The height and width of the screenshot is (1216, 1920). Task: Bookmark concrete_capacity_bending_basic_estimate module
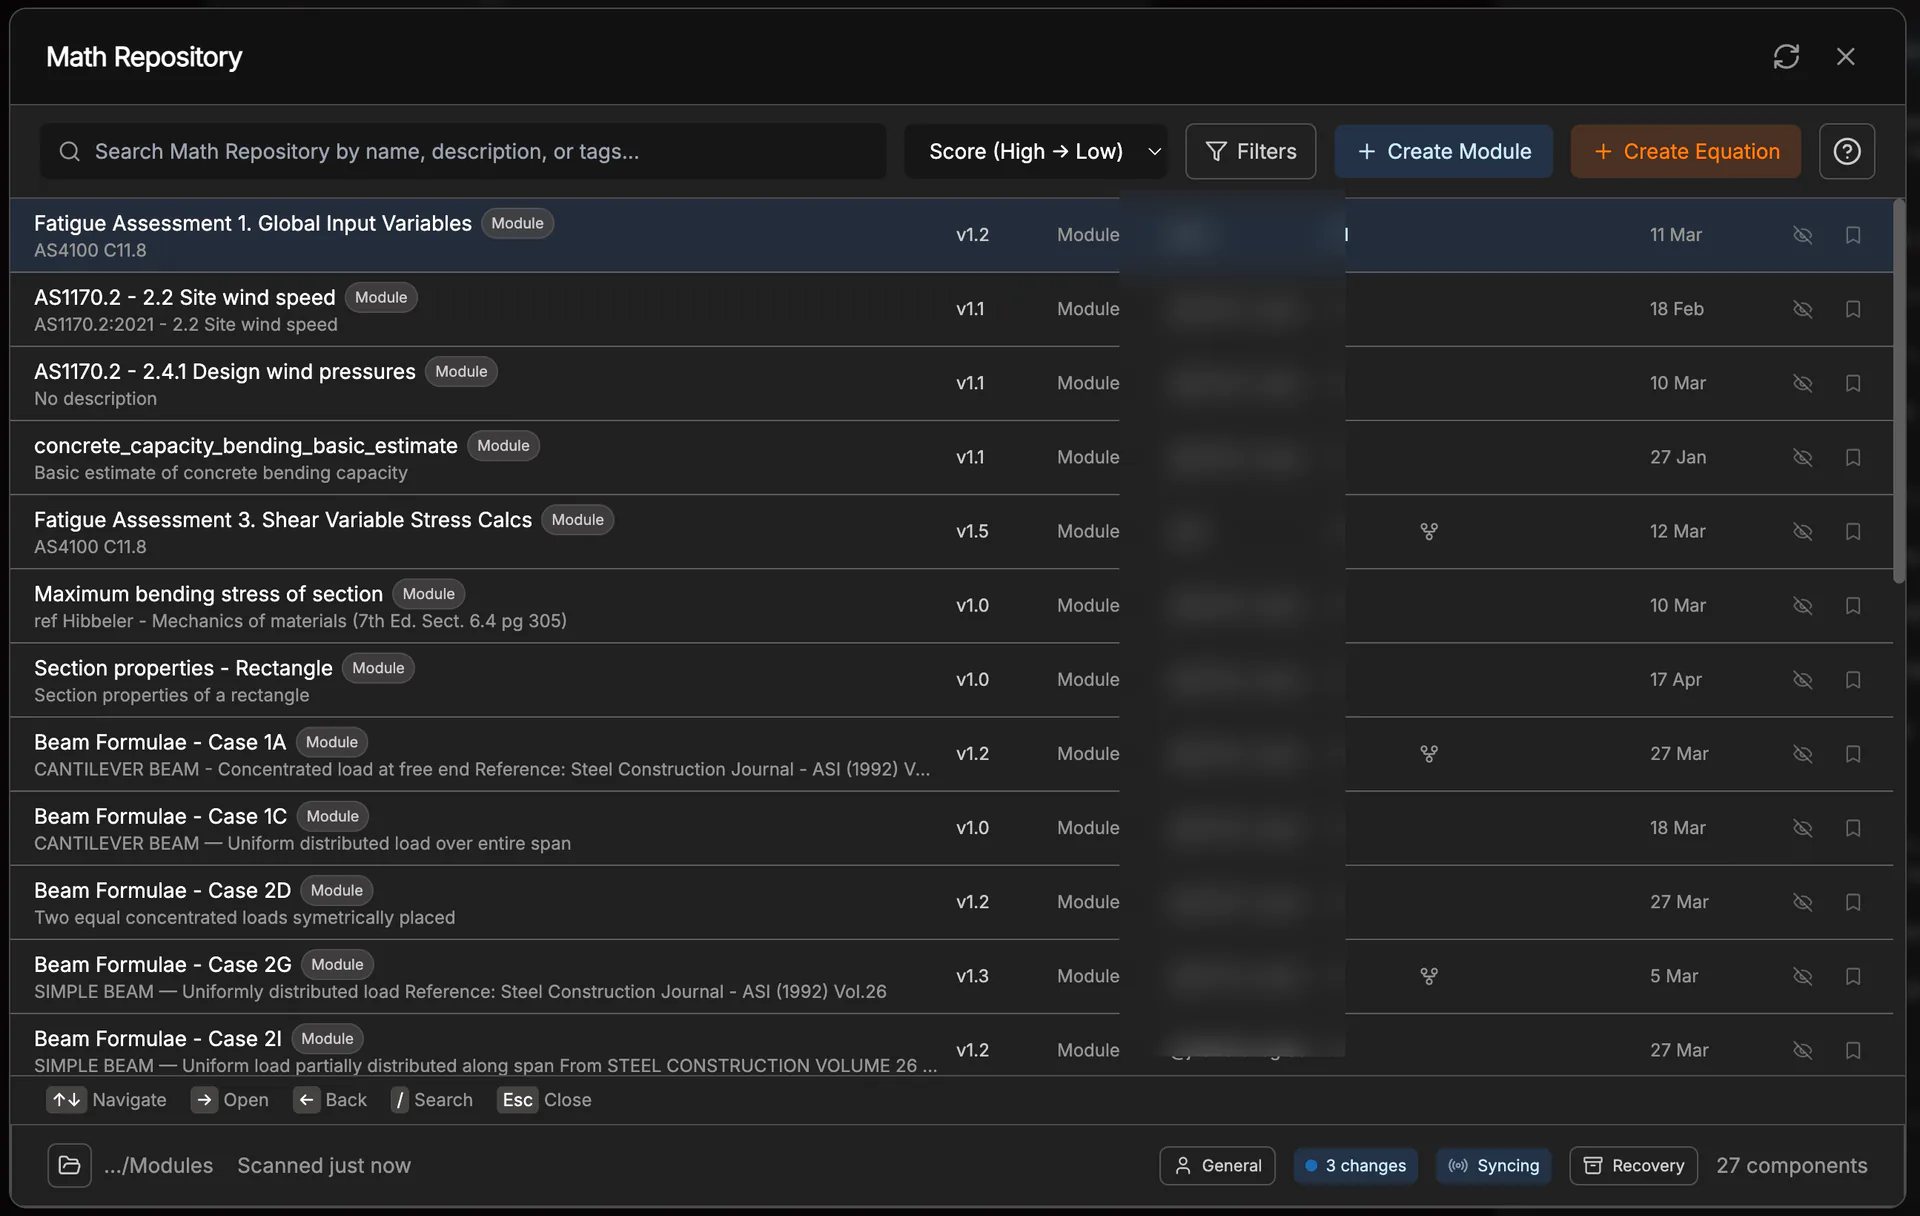pos(1853,457)
